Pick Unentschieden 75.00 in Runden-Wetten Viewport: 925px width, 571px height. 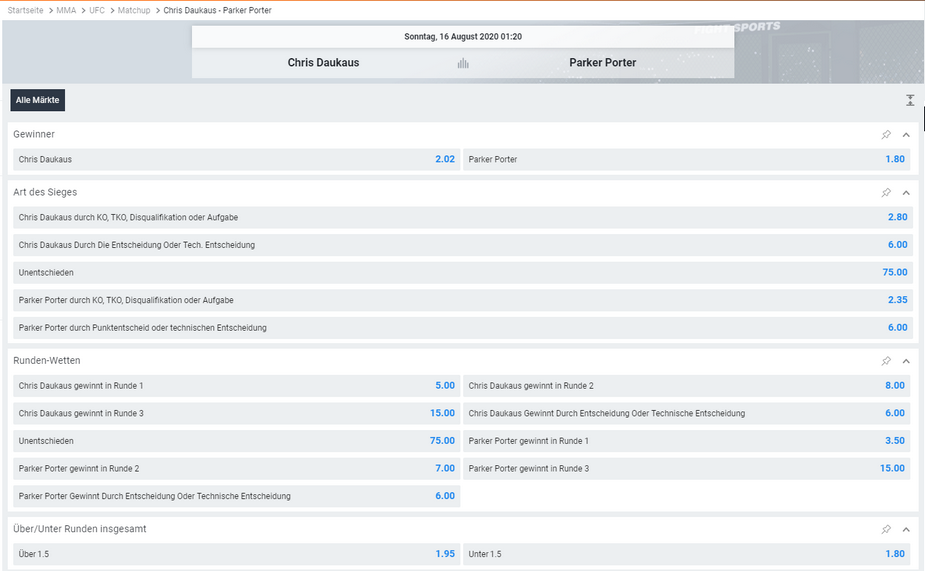click(237, 441)
